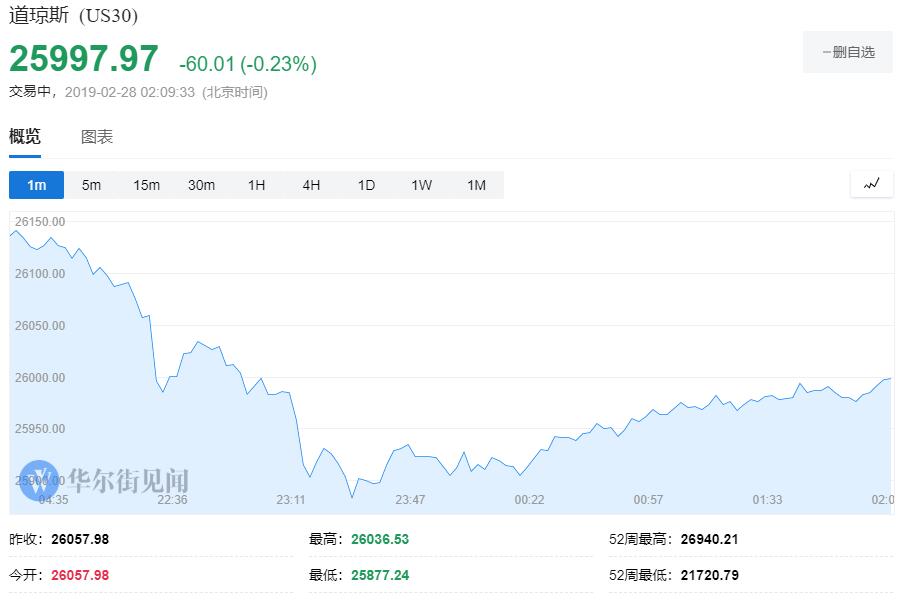Switch to the 图表 tab
Screen dimensions: 900x602
97,137
